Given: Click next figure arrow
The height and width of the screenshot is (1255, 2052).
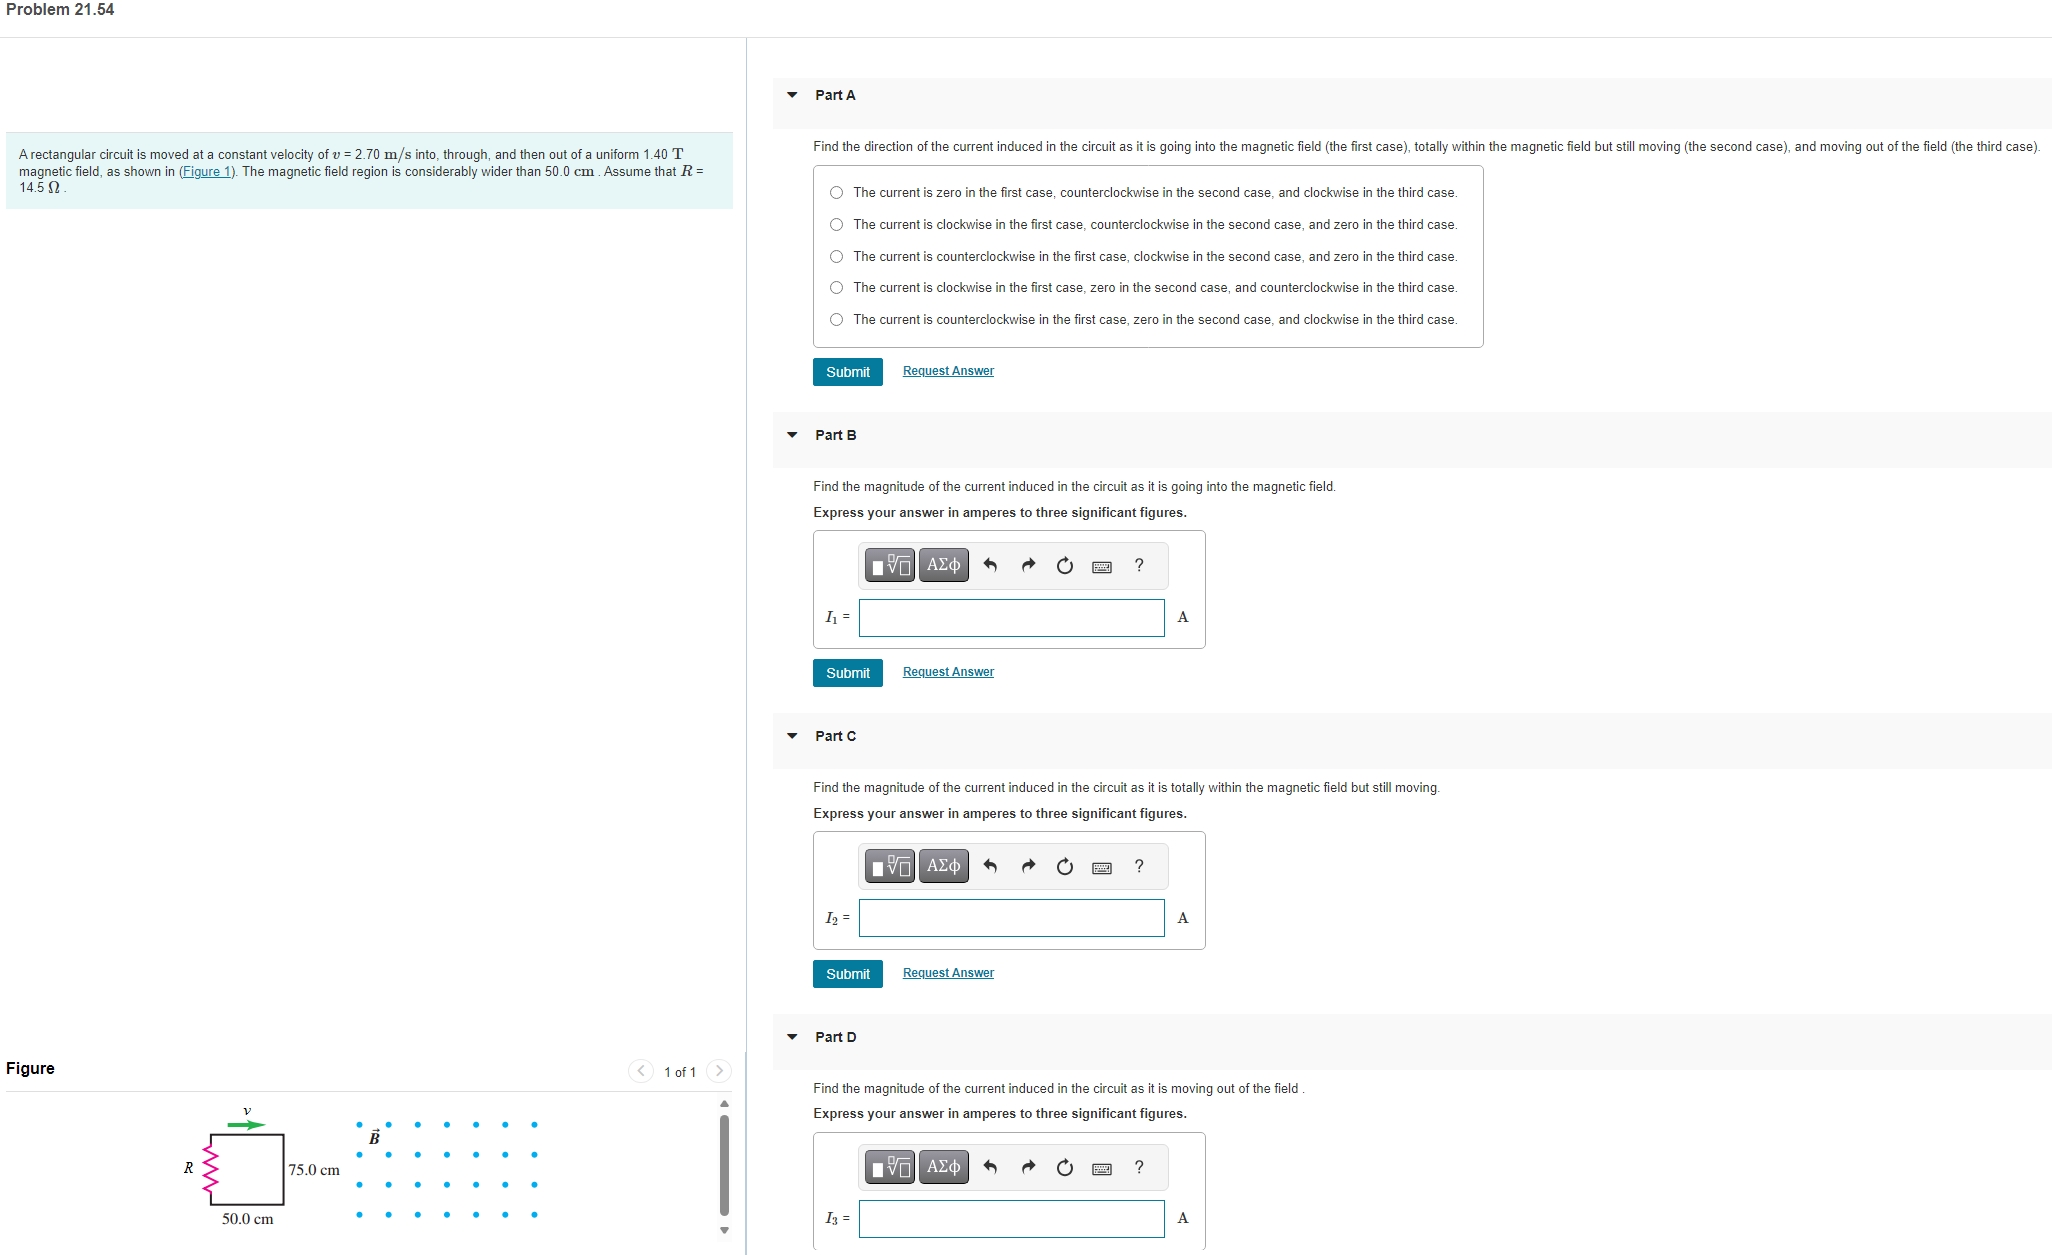Looking at the screenshot, I should 719,1071.
